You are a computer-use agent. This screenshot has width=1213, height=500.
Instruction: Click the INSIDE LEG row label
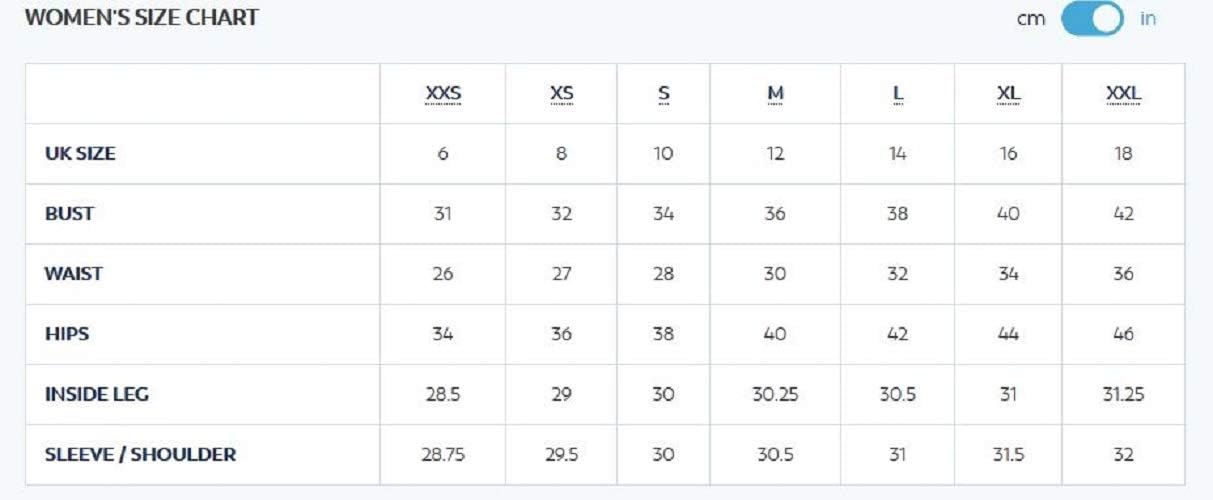97,394
